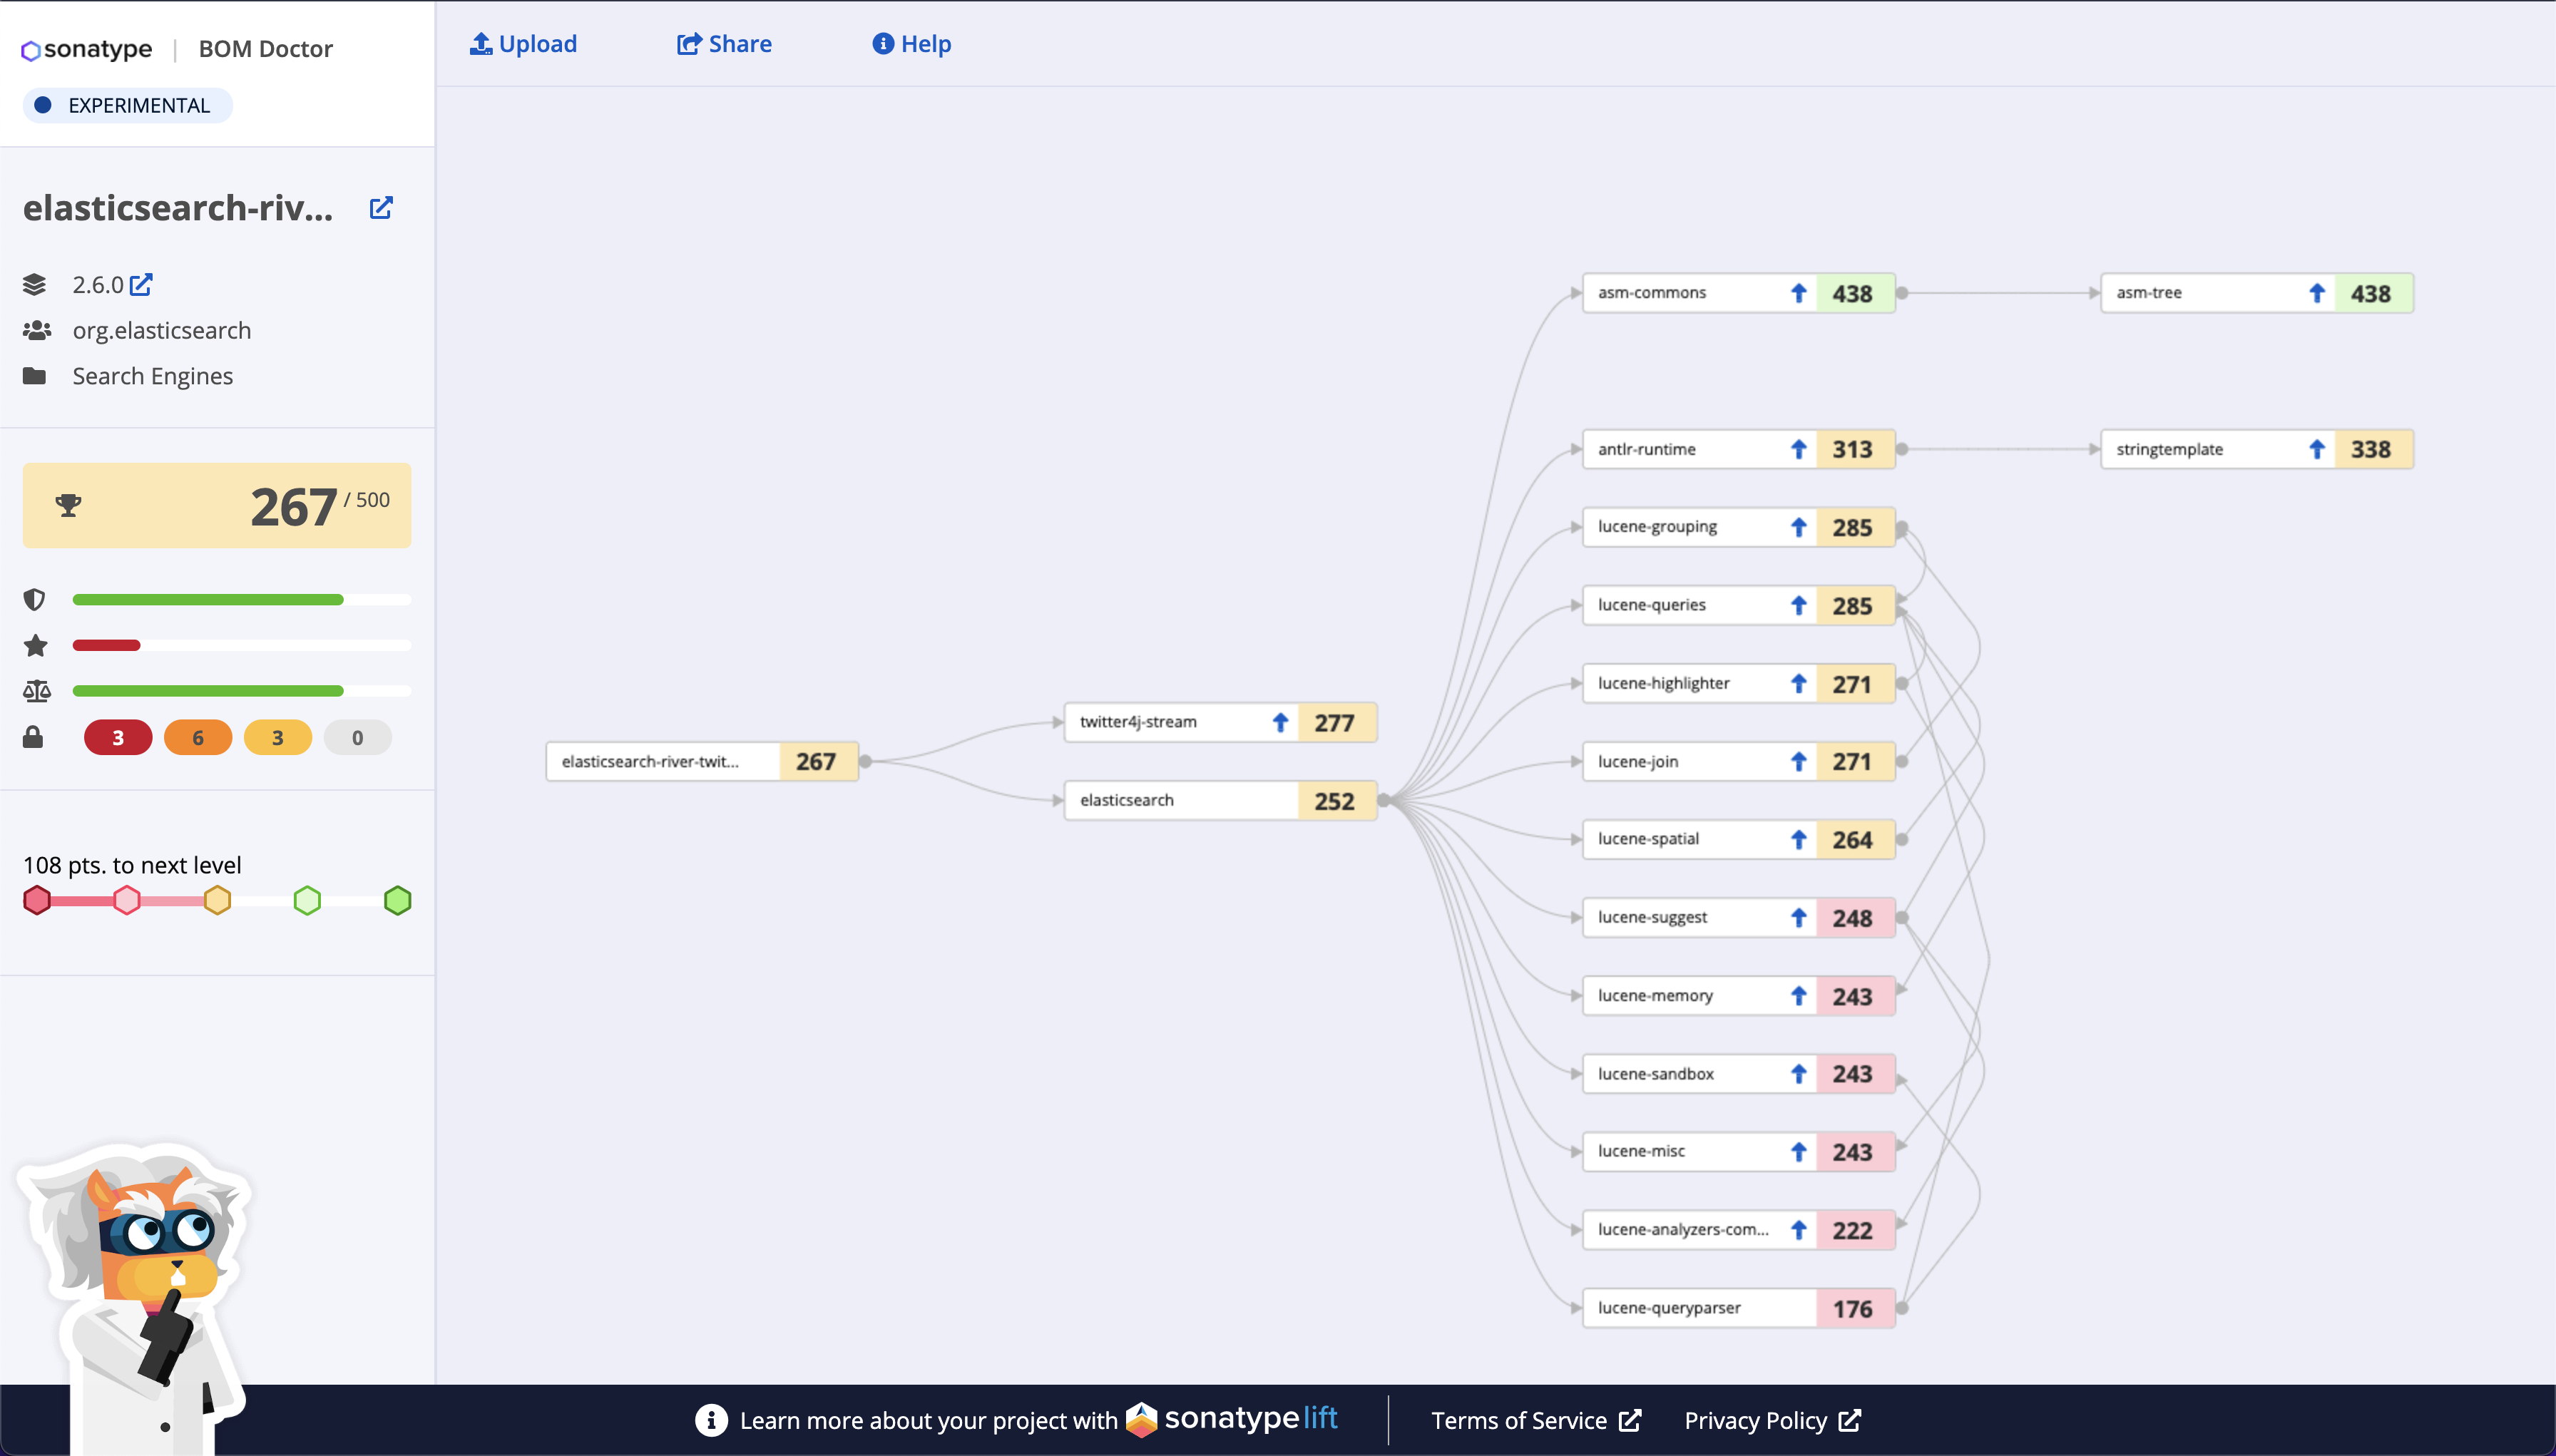Open external link beside elasticsearch-riv... title
Screen dimensions: 2556x1456
click(x=381, y=207)
